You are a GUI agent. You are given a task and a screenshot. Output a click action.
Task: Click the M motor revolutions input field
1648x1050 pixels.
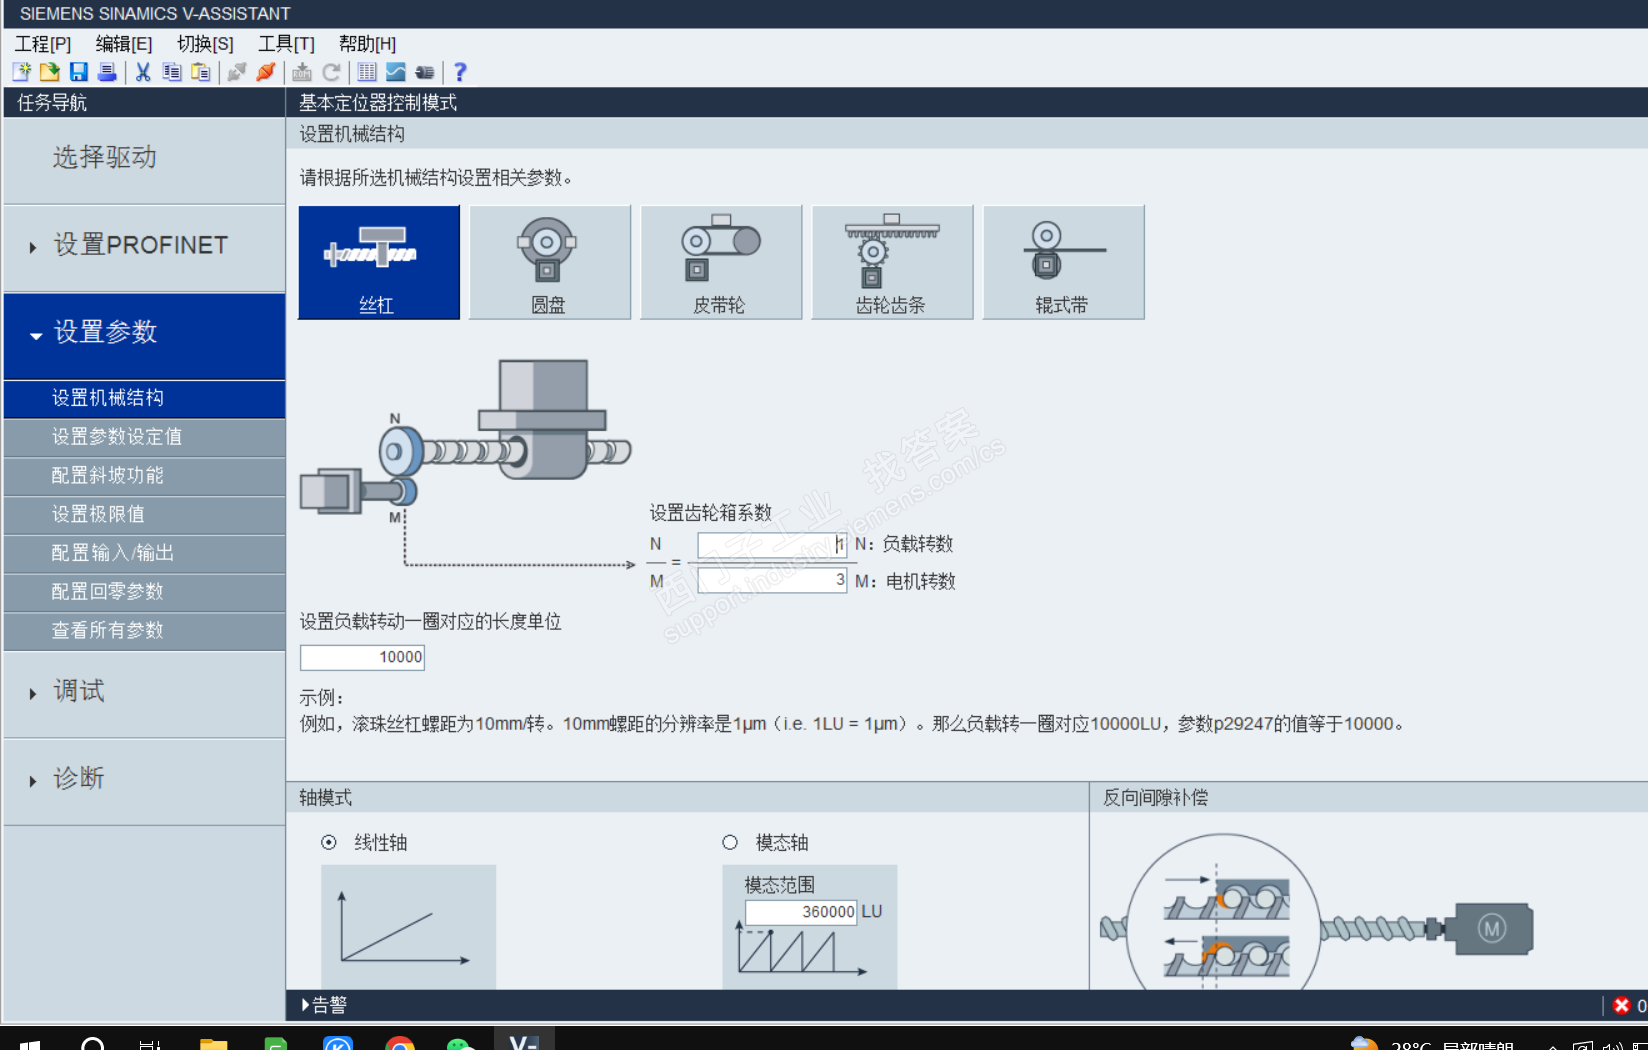(x=772, y=580)
